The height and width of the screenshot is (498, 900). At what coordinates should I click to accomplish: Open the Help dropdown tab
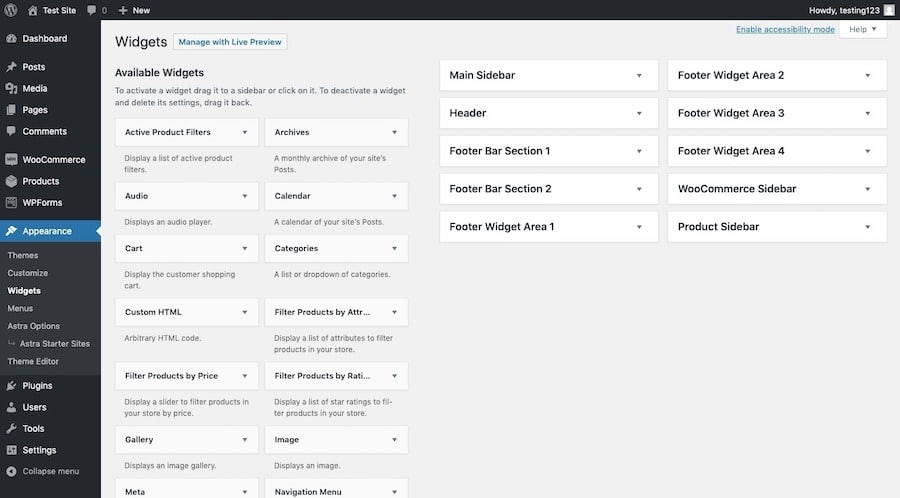(864, 30)
